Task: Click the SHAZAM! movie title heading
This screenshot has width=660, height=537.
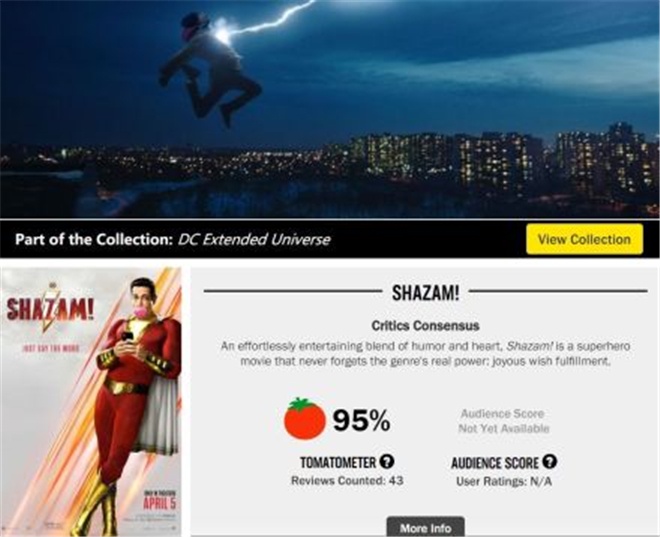Action: click(x=426, y=292)
